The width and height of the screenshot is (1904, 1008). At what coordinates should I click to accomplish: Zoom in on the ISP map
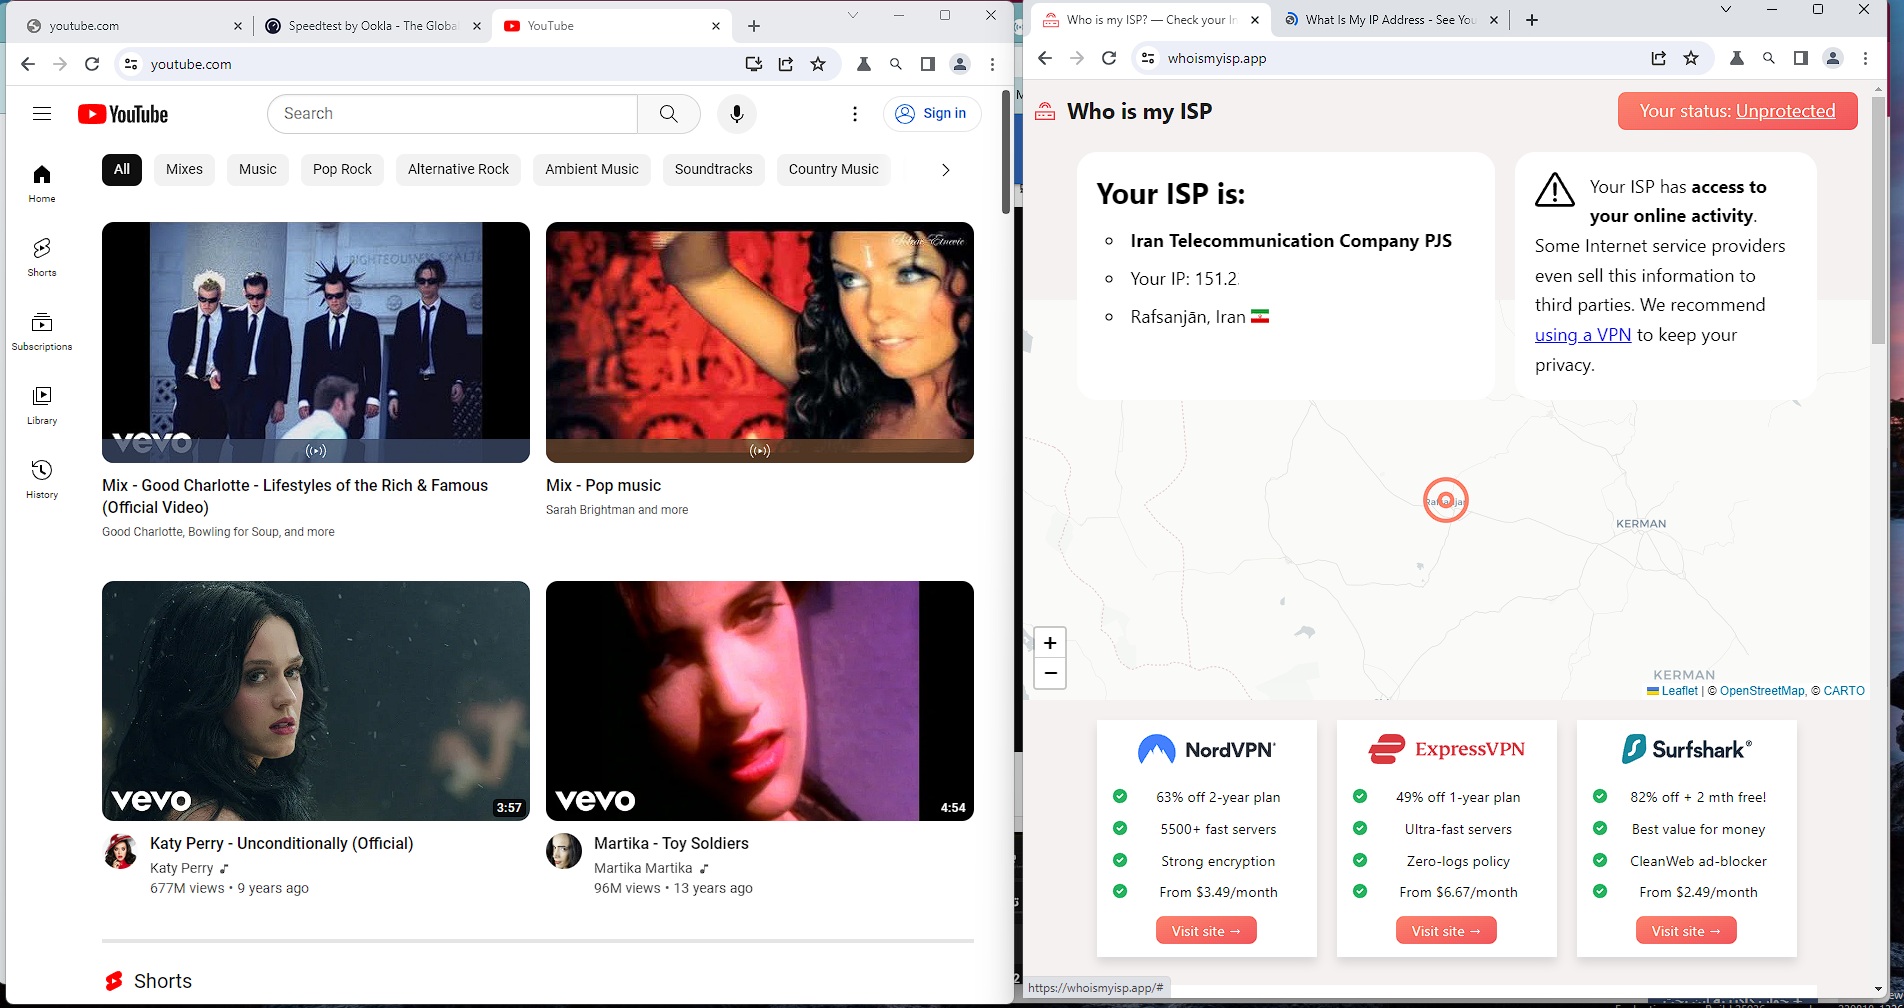1050,642
